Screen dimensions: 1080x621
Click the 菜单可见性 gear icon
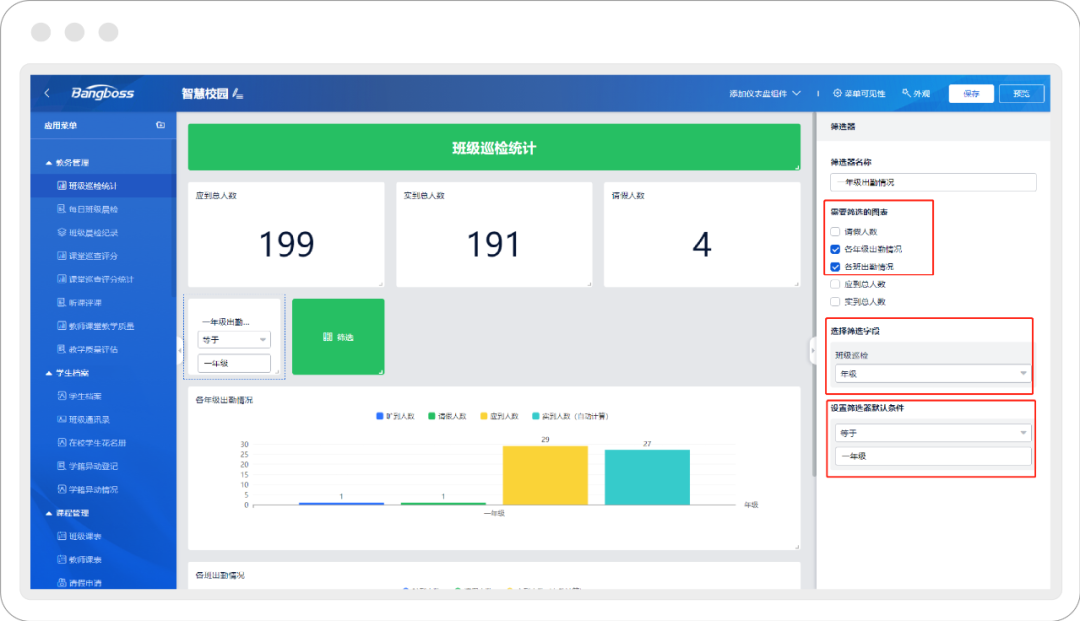pos(838,93)
